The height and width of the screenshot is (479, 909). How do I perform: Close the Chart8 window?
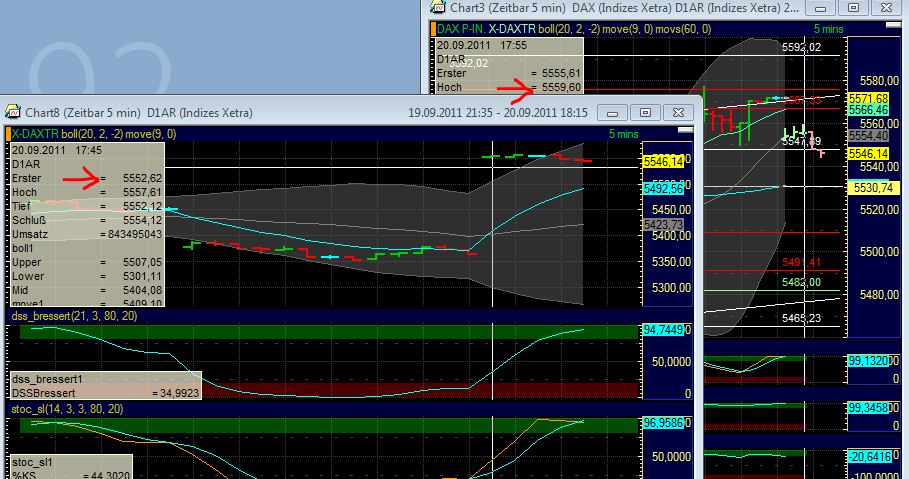(676, 112)
